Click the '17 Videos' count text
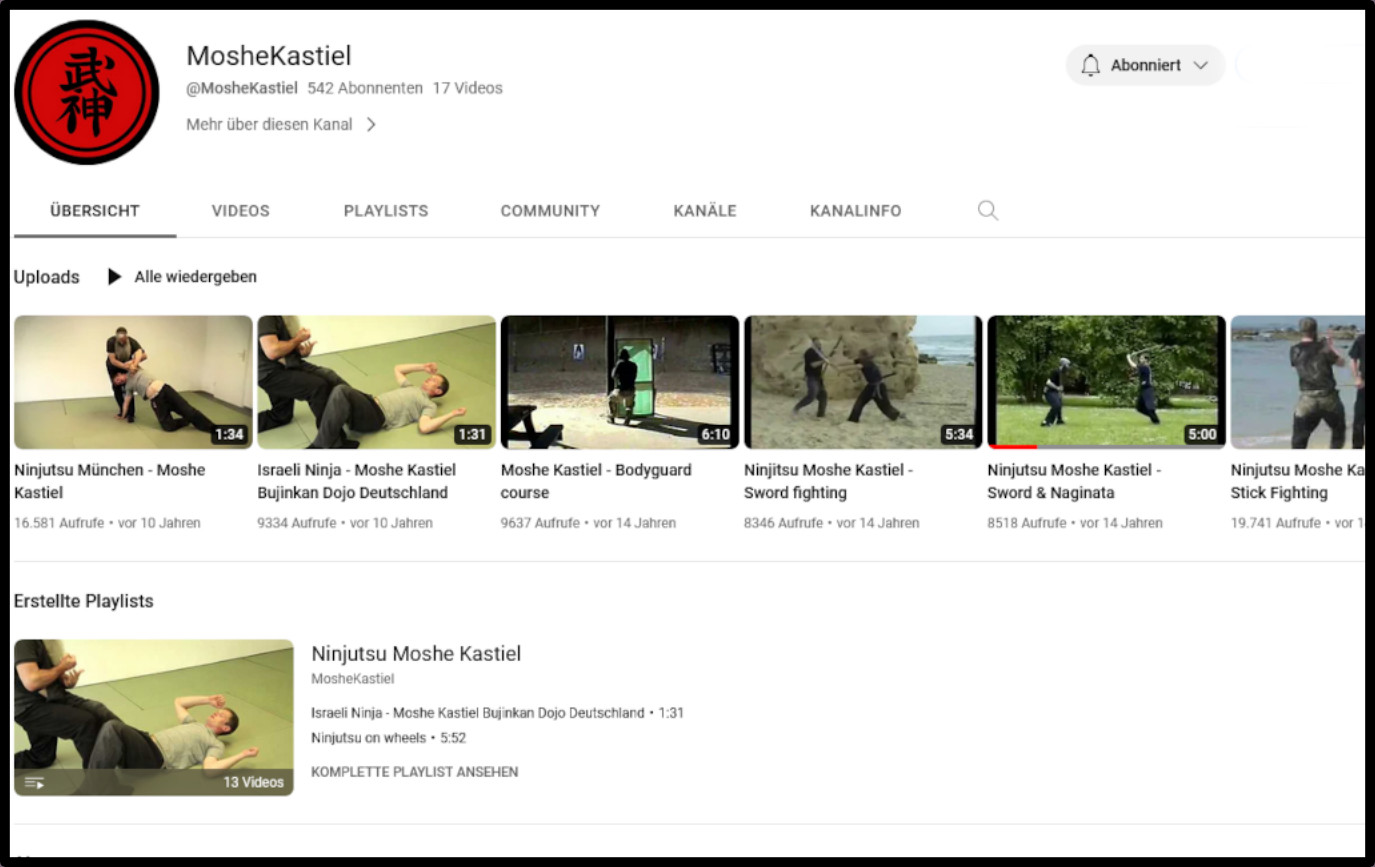Viewport: 1375px width, 867px height. pyautogui.click(x=468, y=88)
